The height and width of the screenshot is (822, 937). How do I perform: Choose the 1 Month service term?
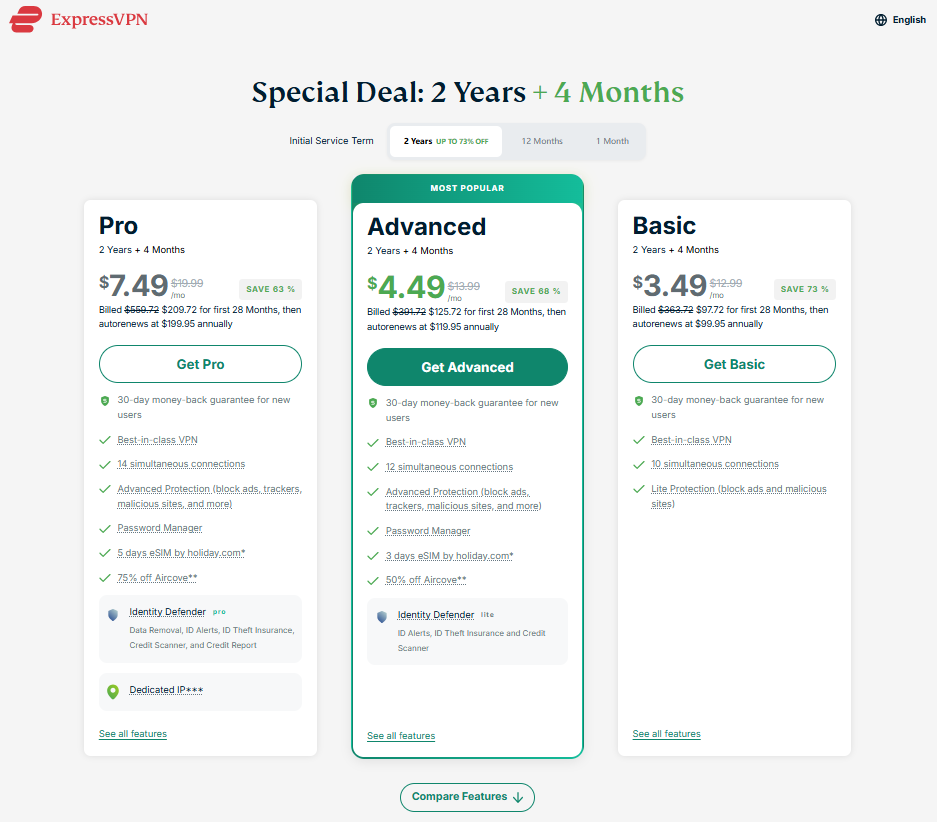pos(612,141)
